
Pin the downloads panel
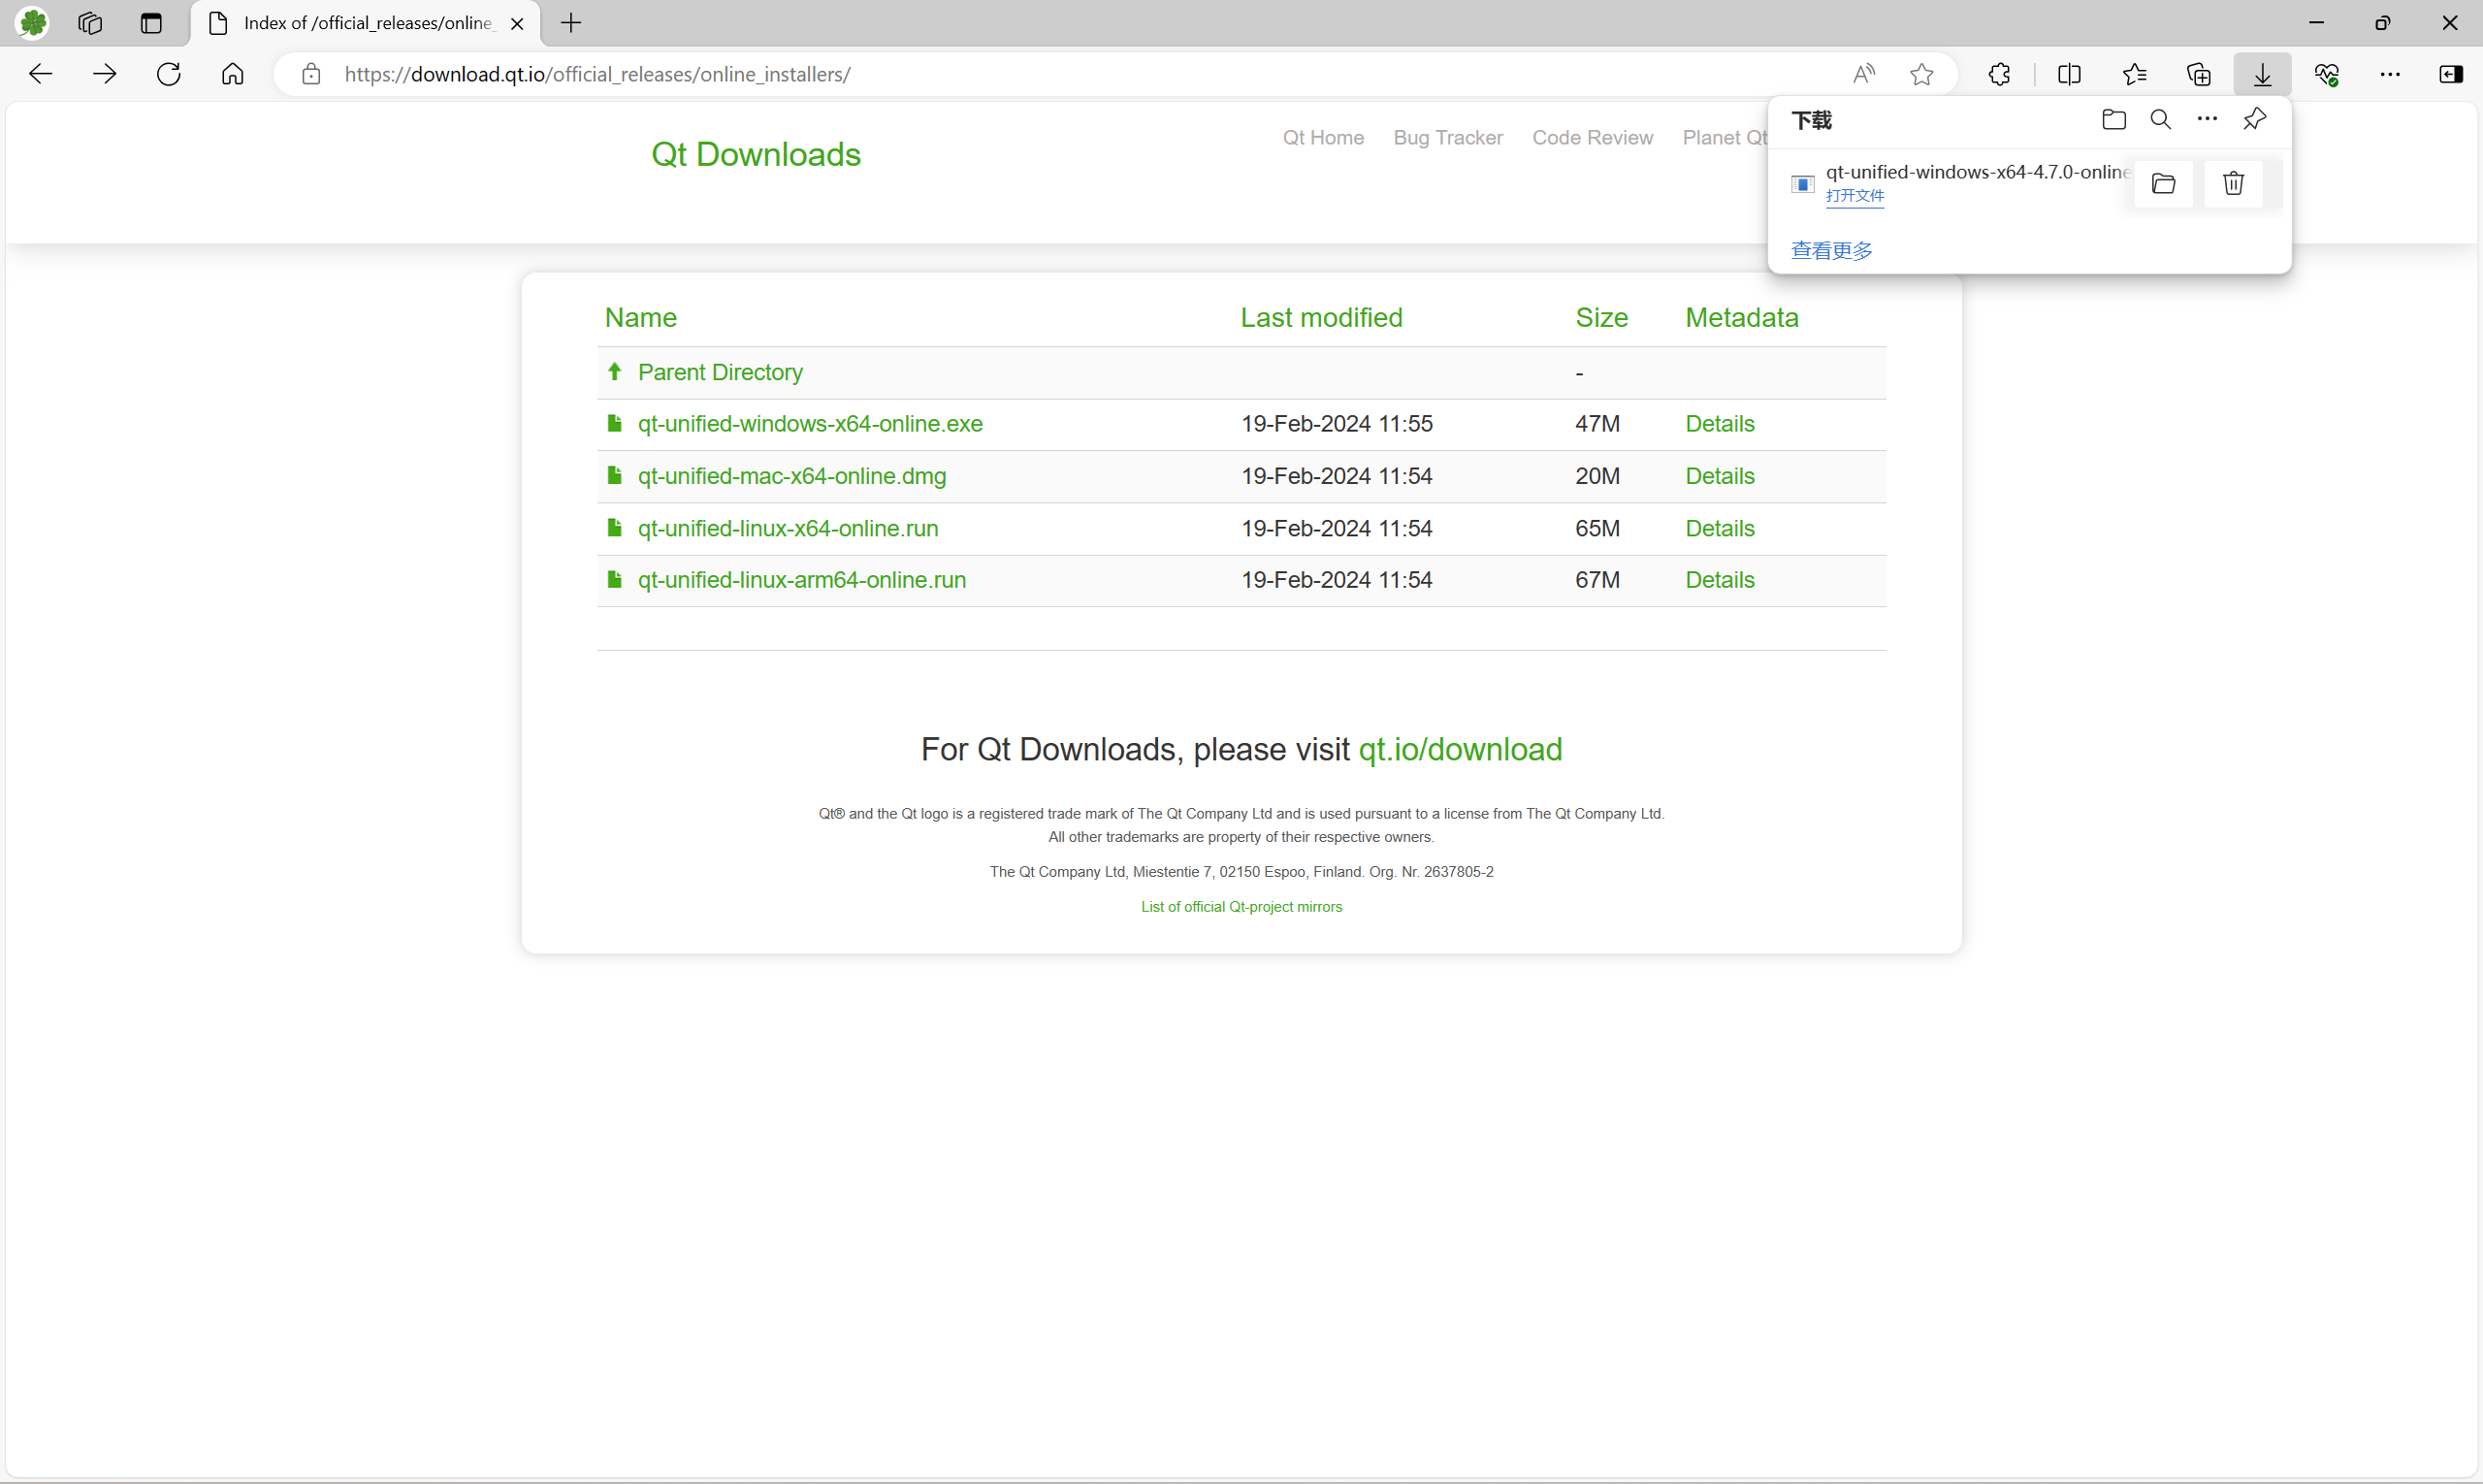(2254, 120)
